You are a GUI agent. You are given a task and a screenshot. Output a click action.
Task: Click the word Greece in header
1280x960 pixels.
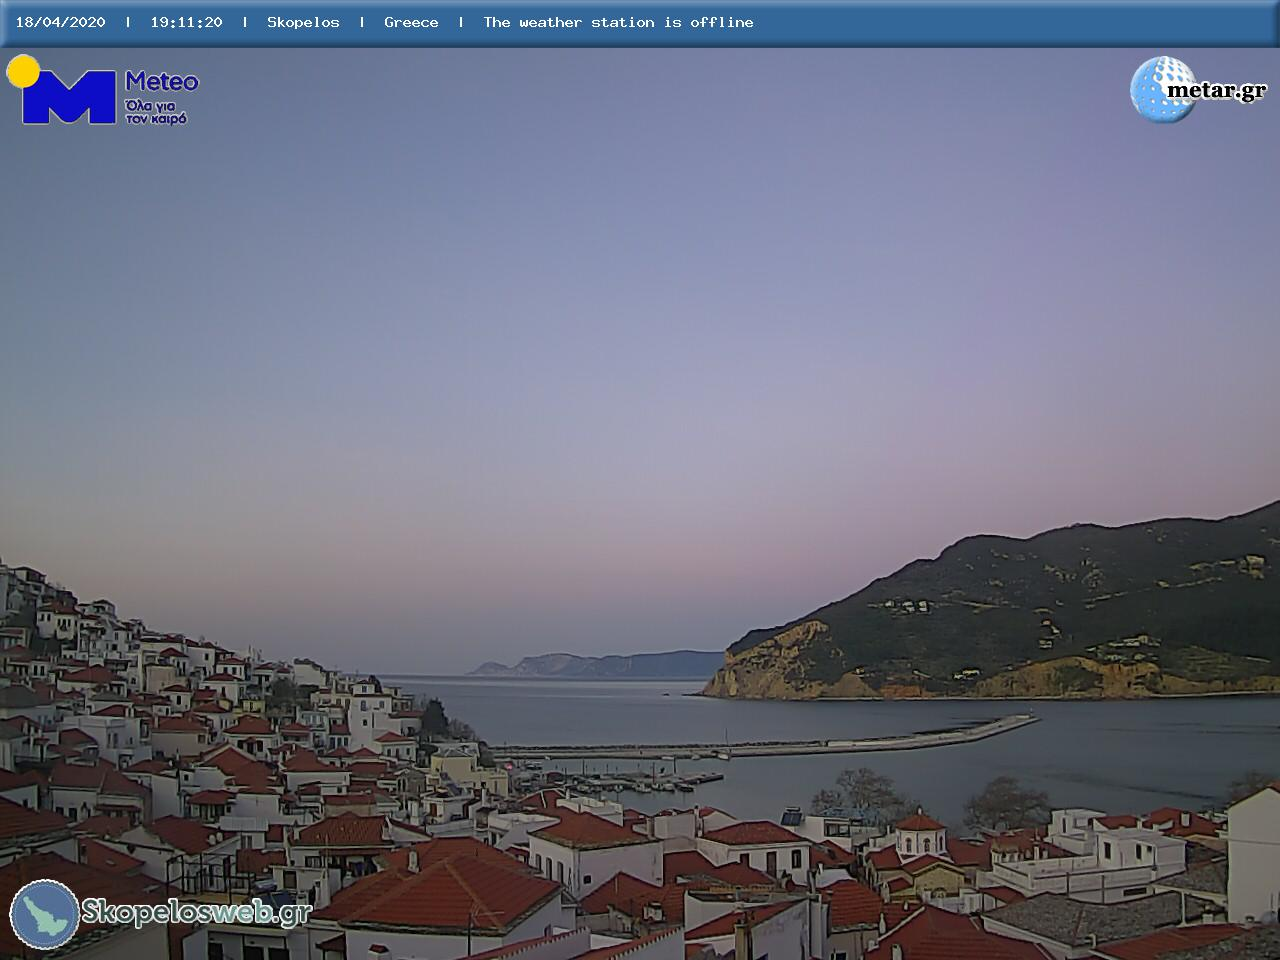coord(411,22)
